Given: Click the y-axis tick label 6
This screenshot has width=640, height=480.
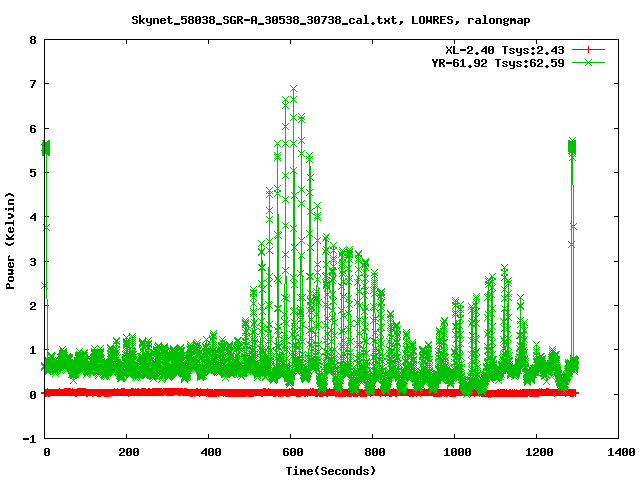Looking at the screenshot, I should pyautogui.click(x=33, y=129).
